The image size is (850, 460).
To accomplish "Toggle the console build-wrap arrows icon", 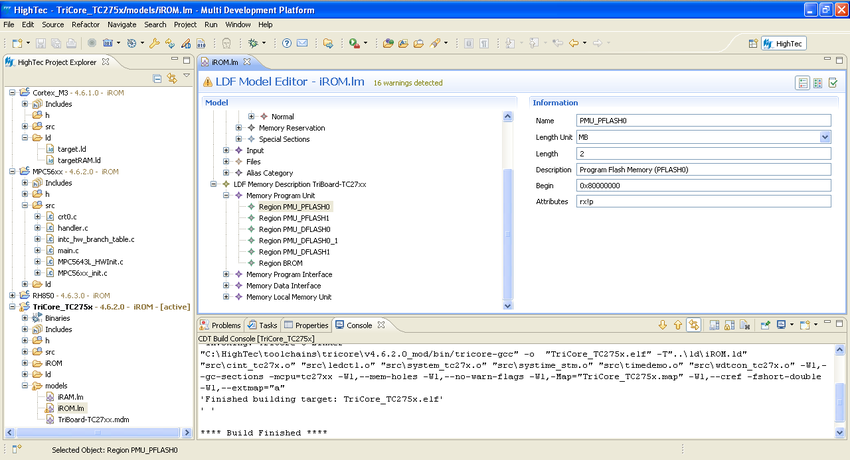I will (694, 325).
